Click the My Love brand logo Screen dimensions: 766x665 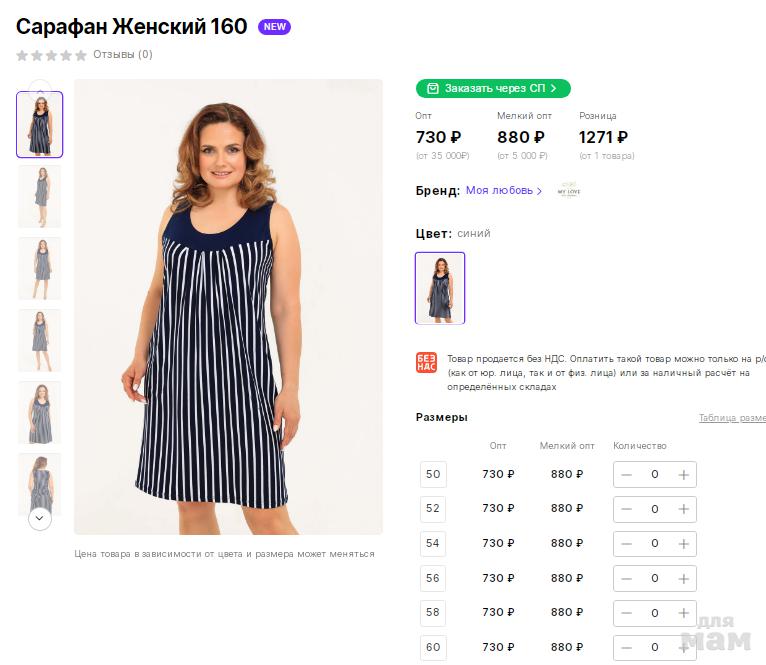click(x=569, y=190)
